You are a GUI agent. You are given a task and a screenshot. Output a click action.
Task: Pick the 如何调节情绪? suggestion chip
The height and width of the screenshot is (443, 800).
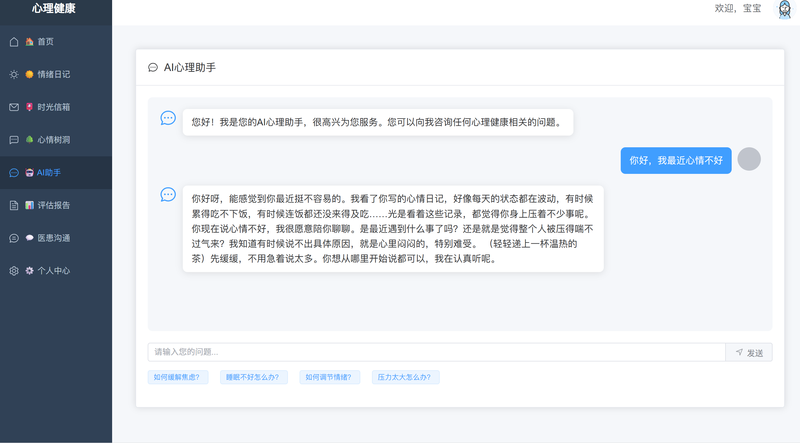point(330,378)
